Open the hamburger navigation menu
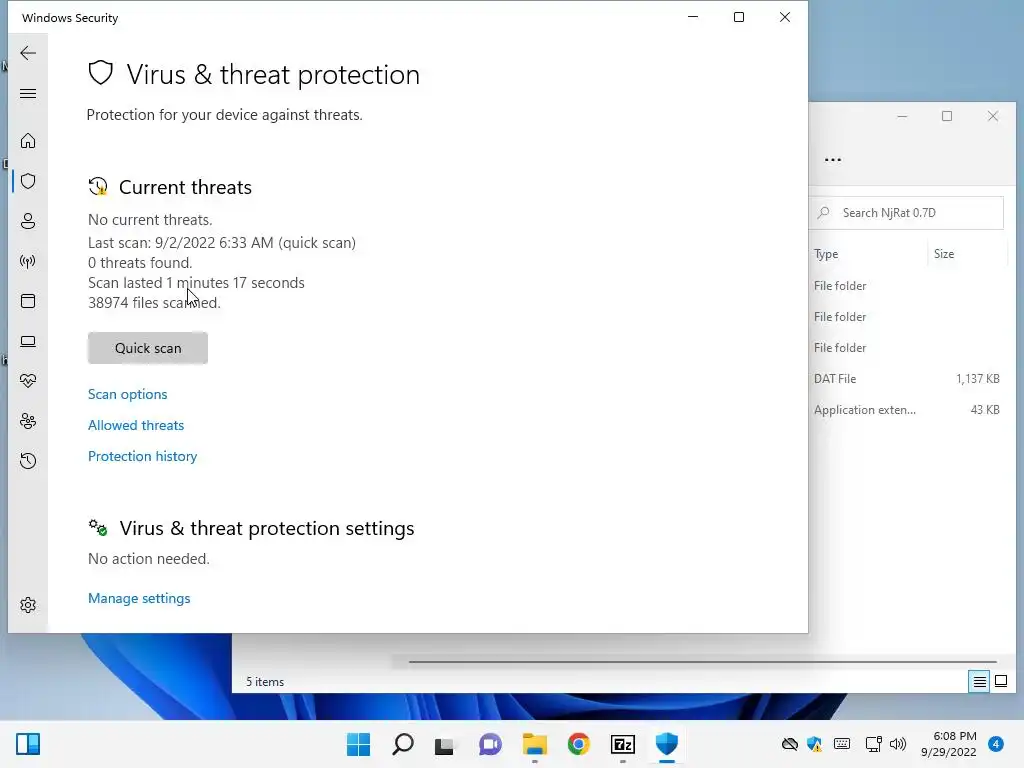 (x=27, y=93)
